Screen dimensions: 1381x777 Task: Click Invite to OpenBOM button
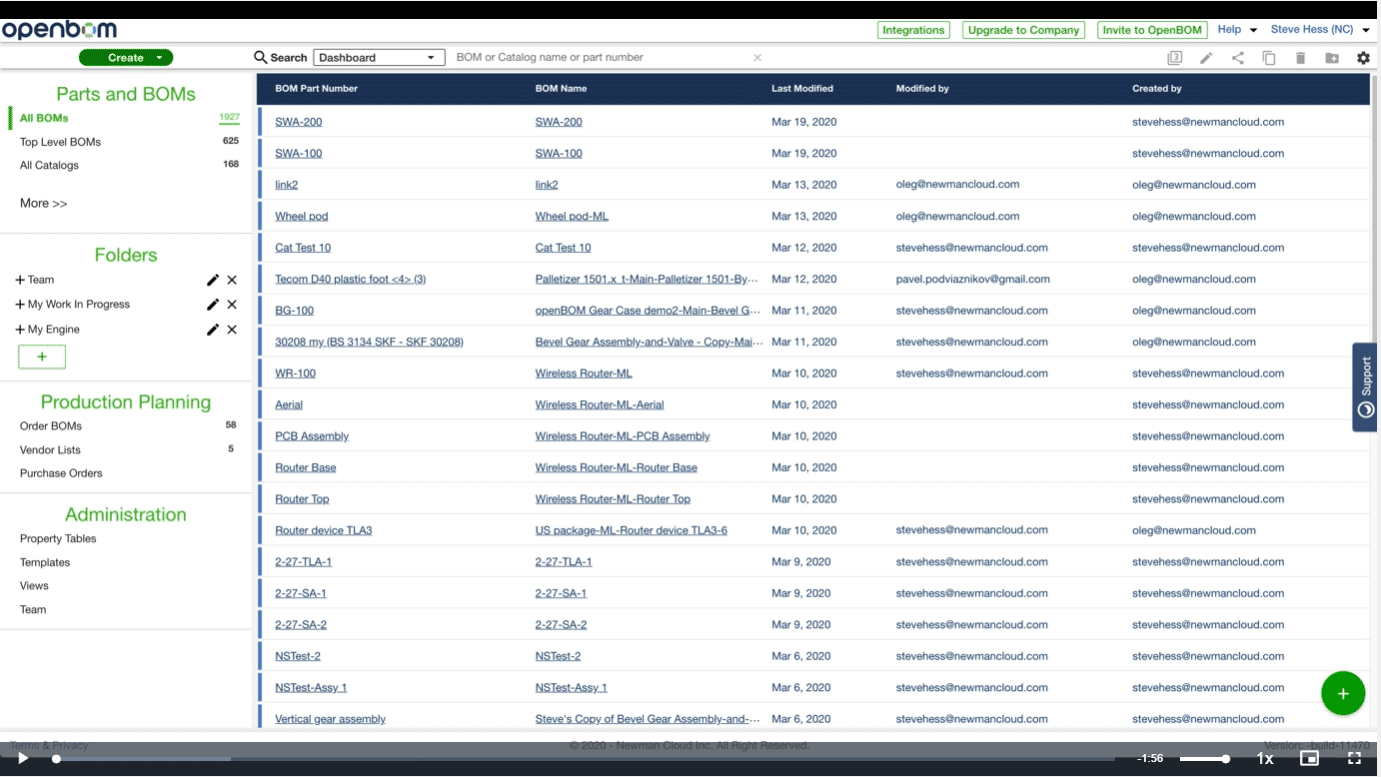click(x=1152, y=30)
